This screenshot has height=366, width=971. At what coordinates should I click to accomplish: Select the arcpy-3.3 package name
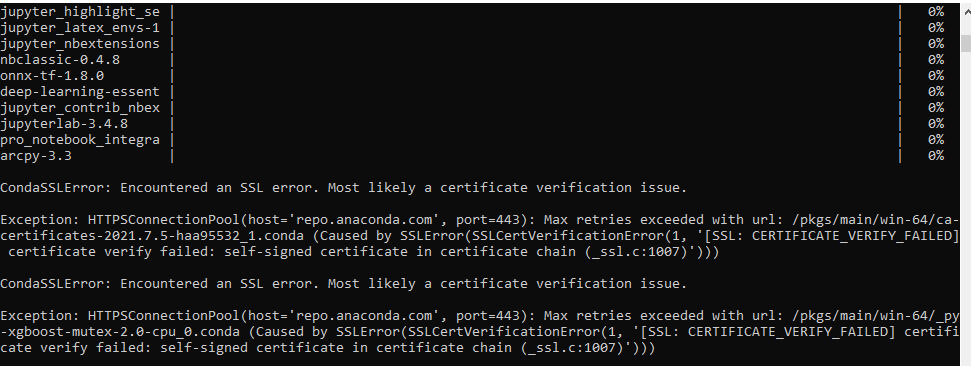point(36,156)
